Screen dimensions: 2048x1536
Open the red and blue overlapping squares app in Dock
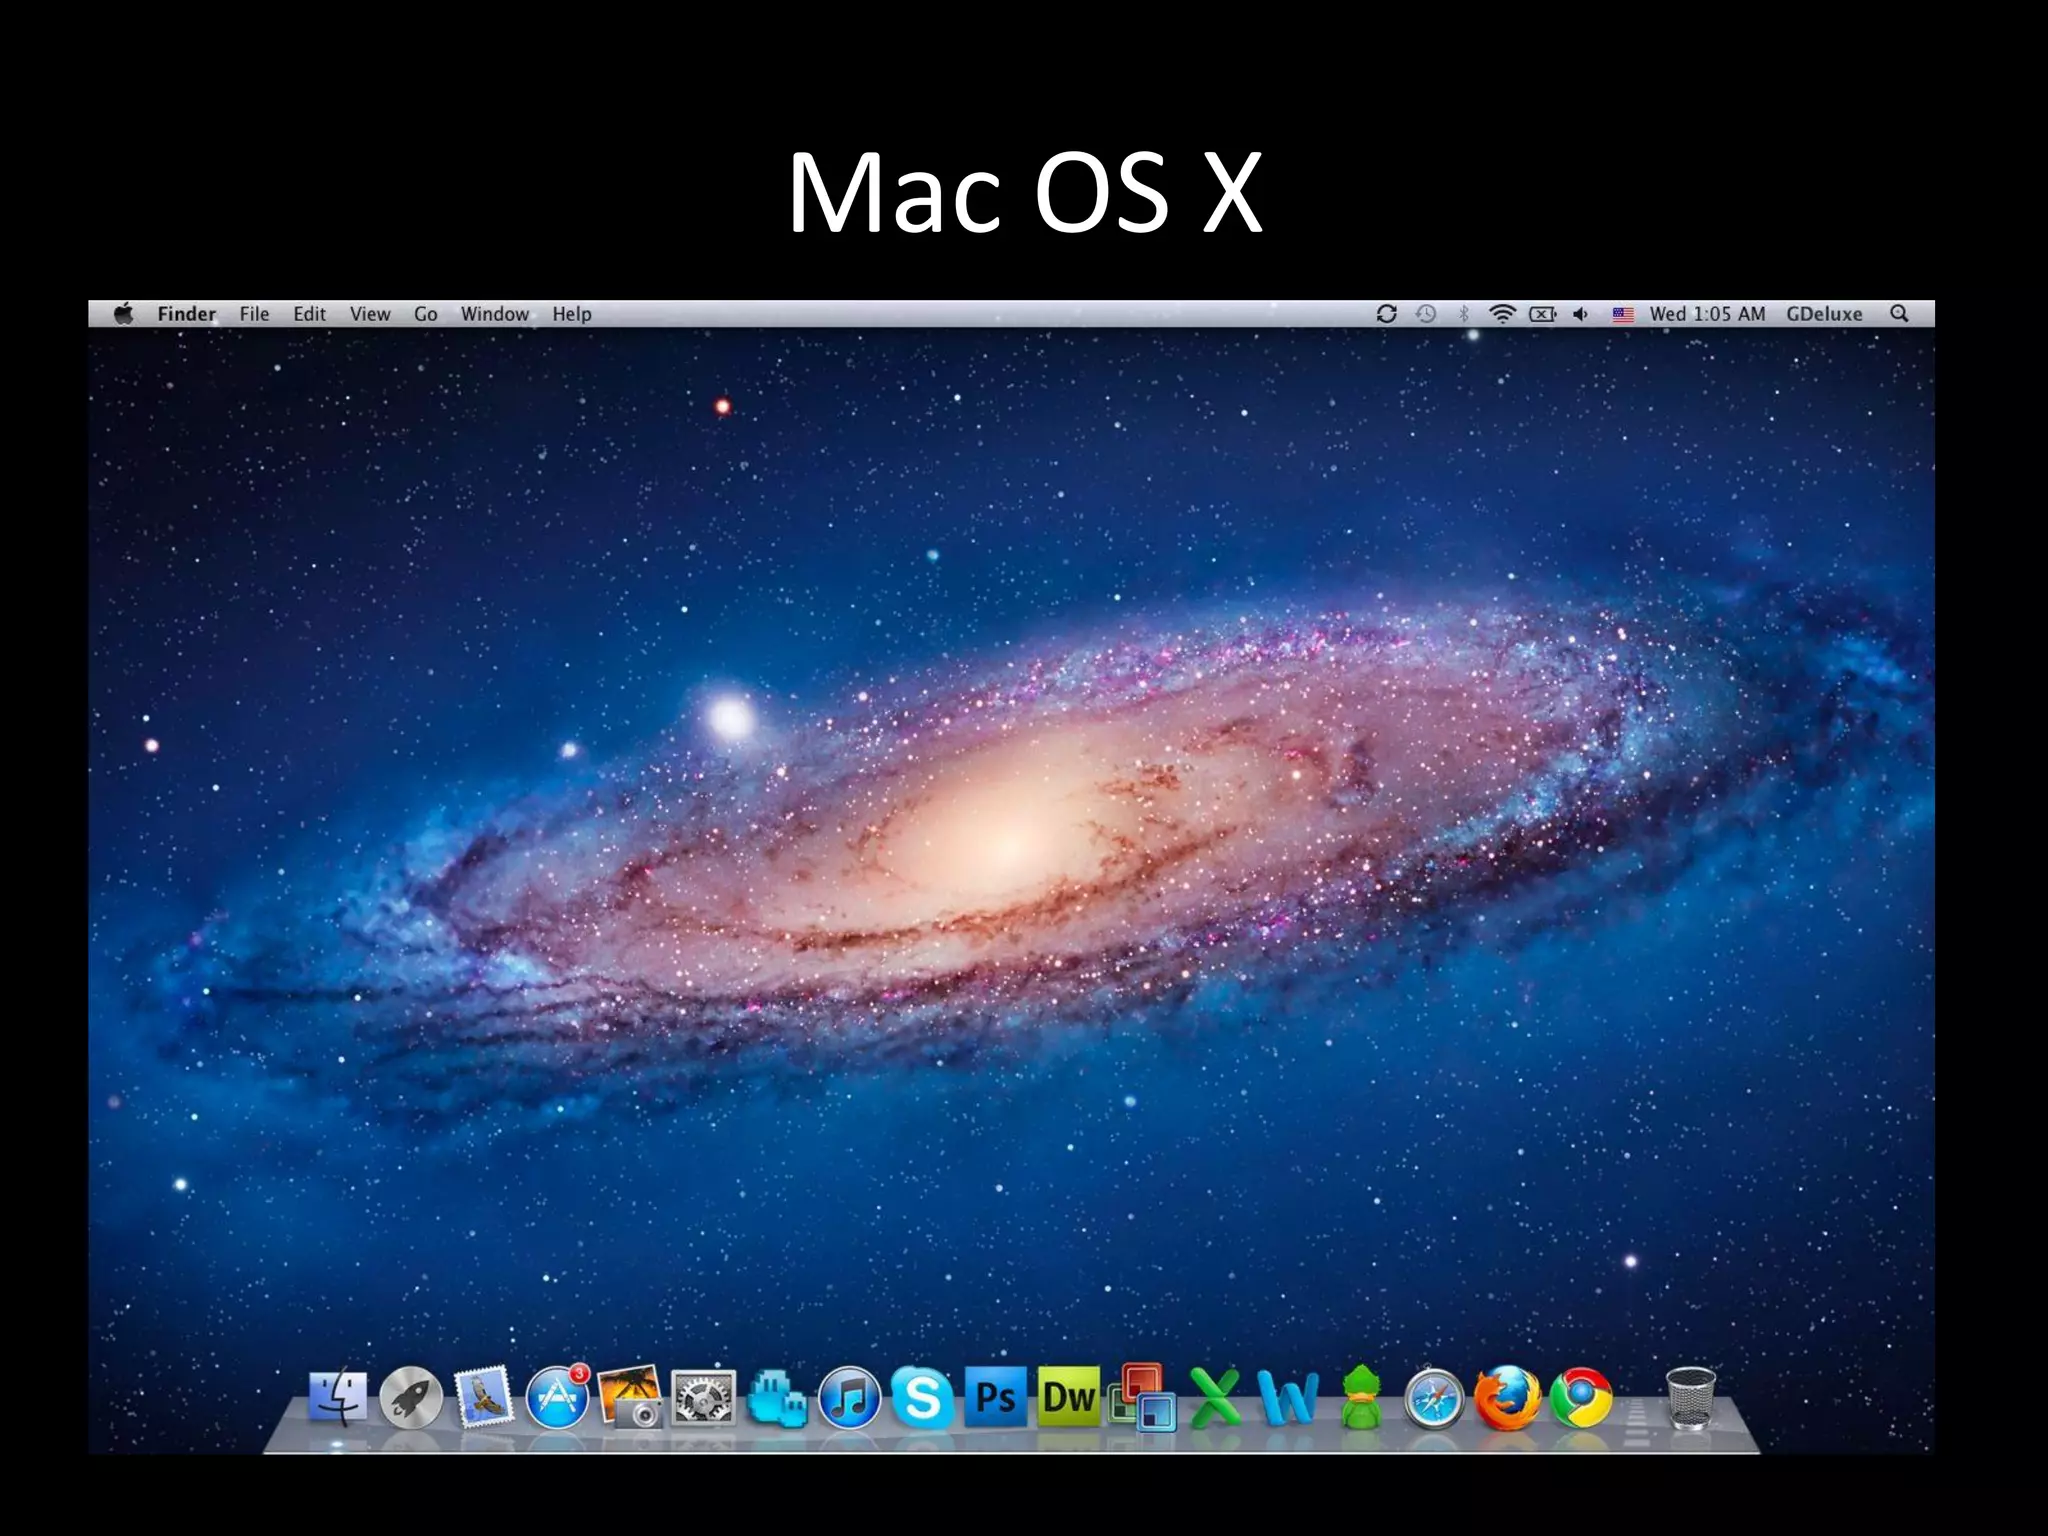coord(1142,1398)
